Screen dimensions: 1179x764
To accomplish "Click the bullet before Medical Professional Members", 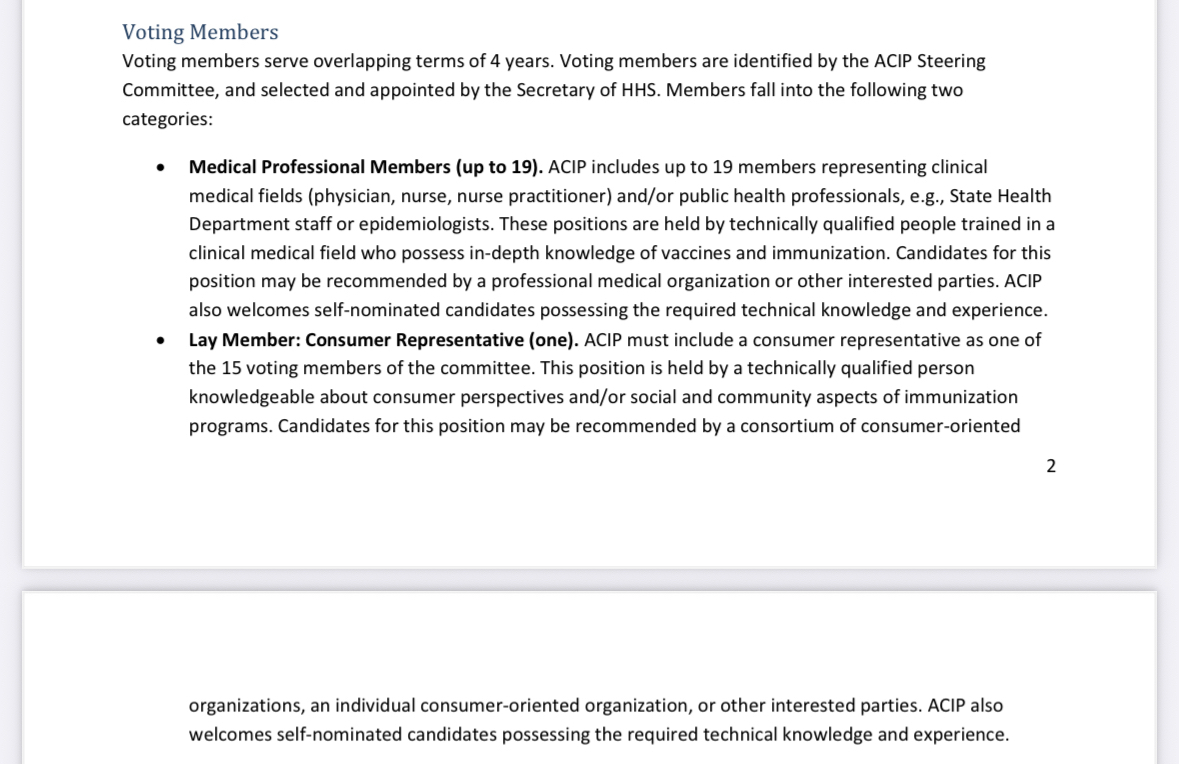I will (x=161, y=168).
